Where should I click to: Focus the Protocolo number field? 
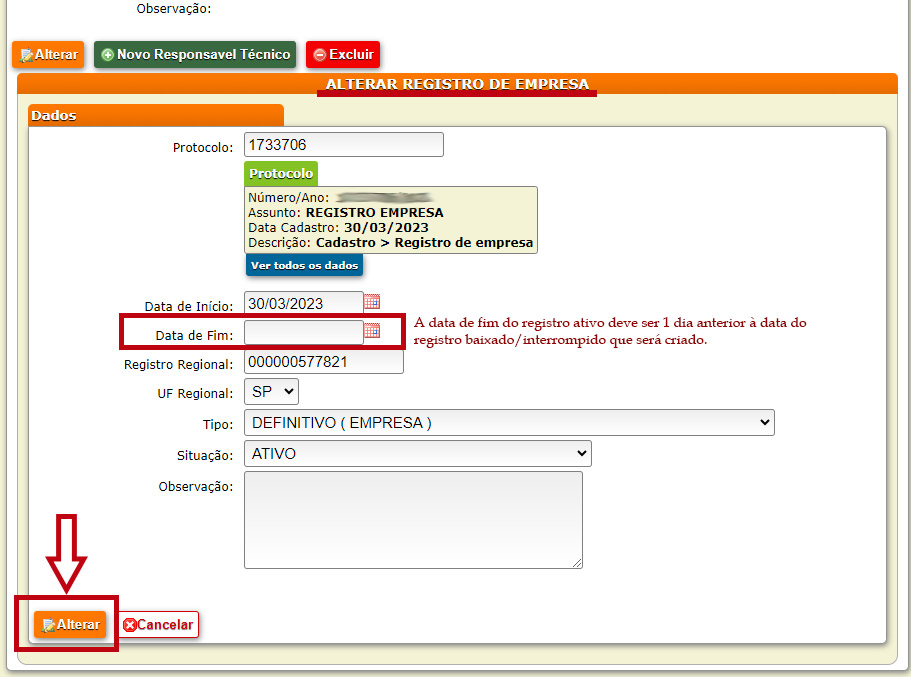342,145
